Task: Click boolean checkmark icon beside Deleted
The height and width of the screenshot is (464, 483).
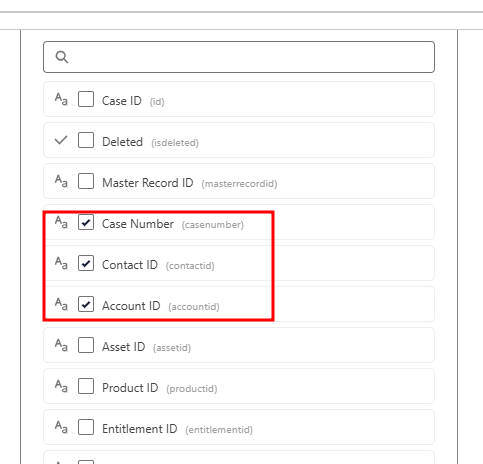Action: point(61,140)
